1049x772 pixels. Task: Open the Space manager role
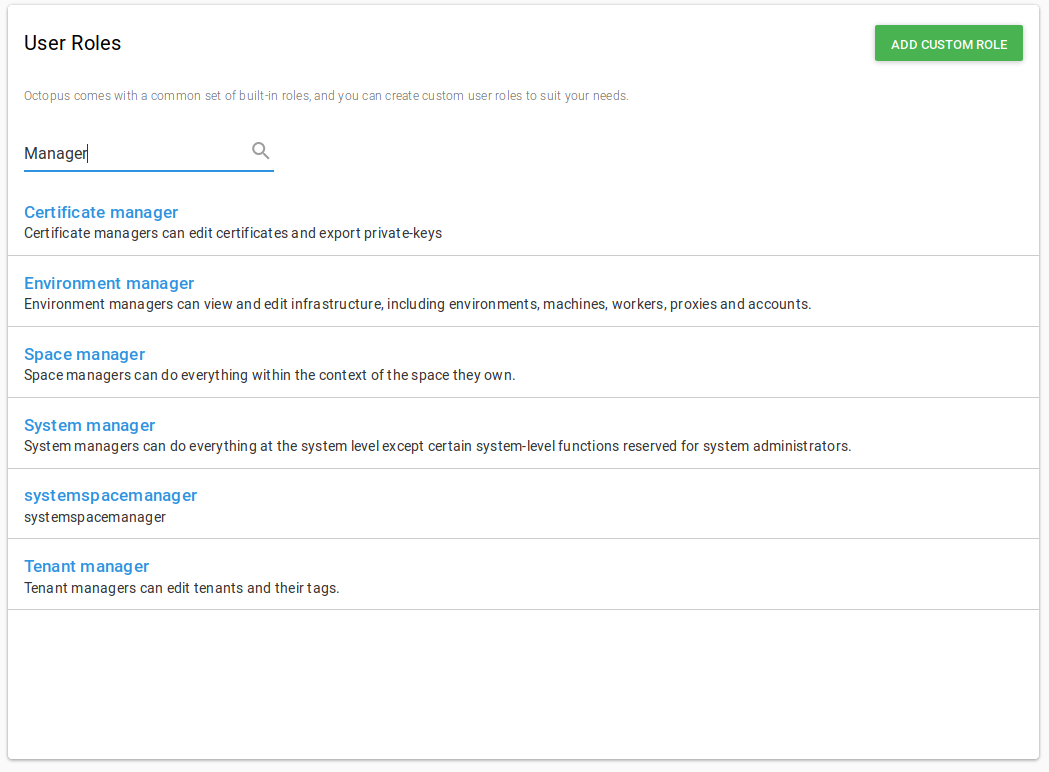click(x=84, y=354)
